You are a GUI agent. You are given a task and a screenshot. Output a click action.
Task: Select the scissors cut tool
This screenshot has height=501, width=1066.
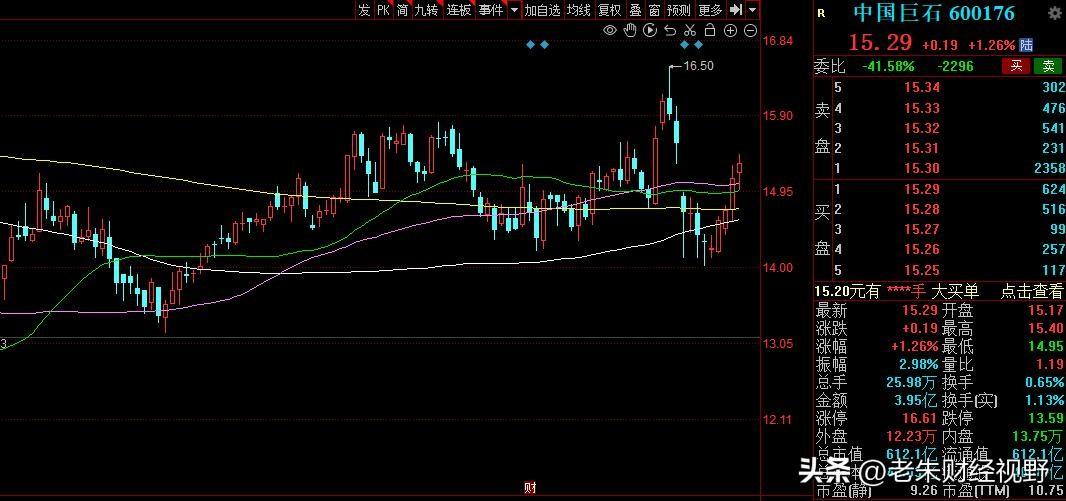click(x=689, y=30)
